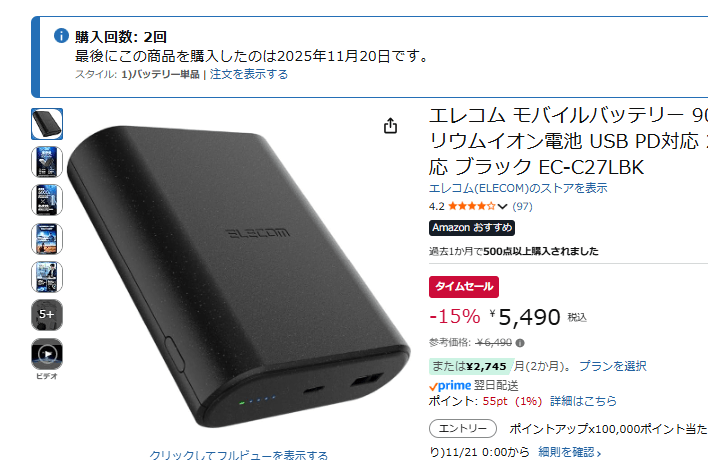The width and height of the screenshot is (708, 460).
Task: Open 細則を確認 link
Action: (x=570, y=452)
